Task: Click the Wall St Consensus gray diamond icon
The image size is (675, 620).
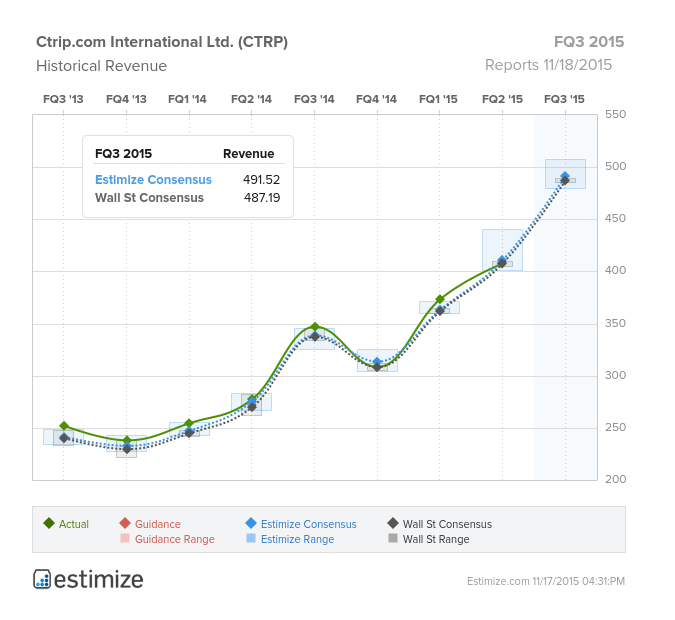Action: [393, 523]
